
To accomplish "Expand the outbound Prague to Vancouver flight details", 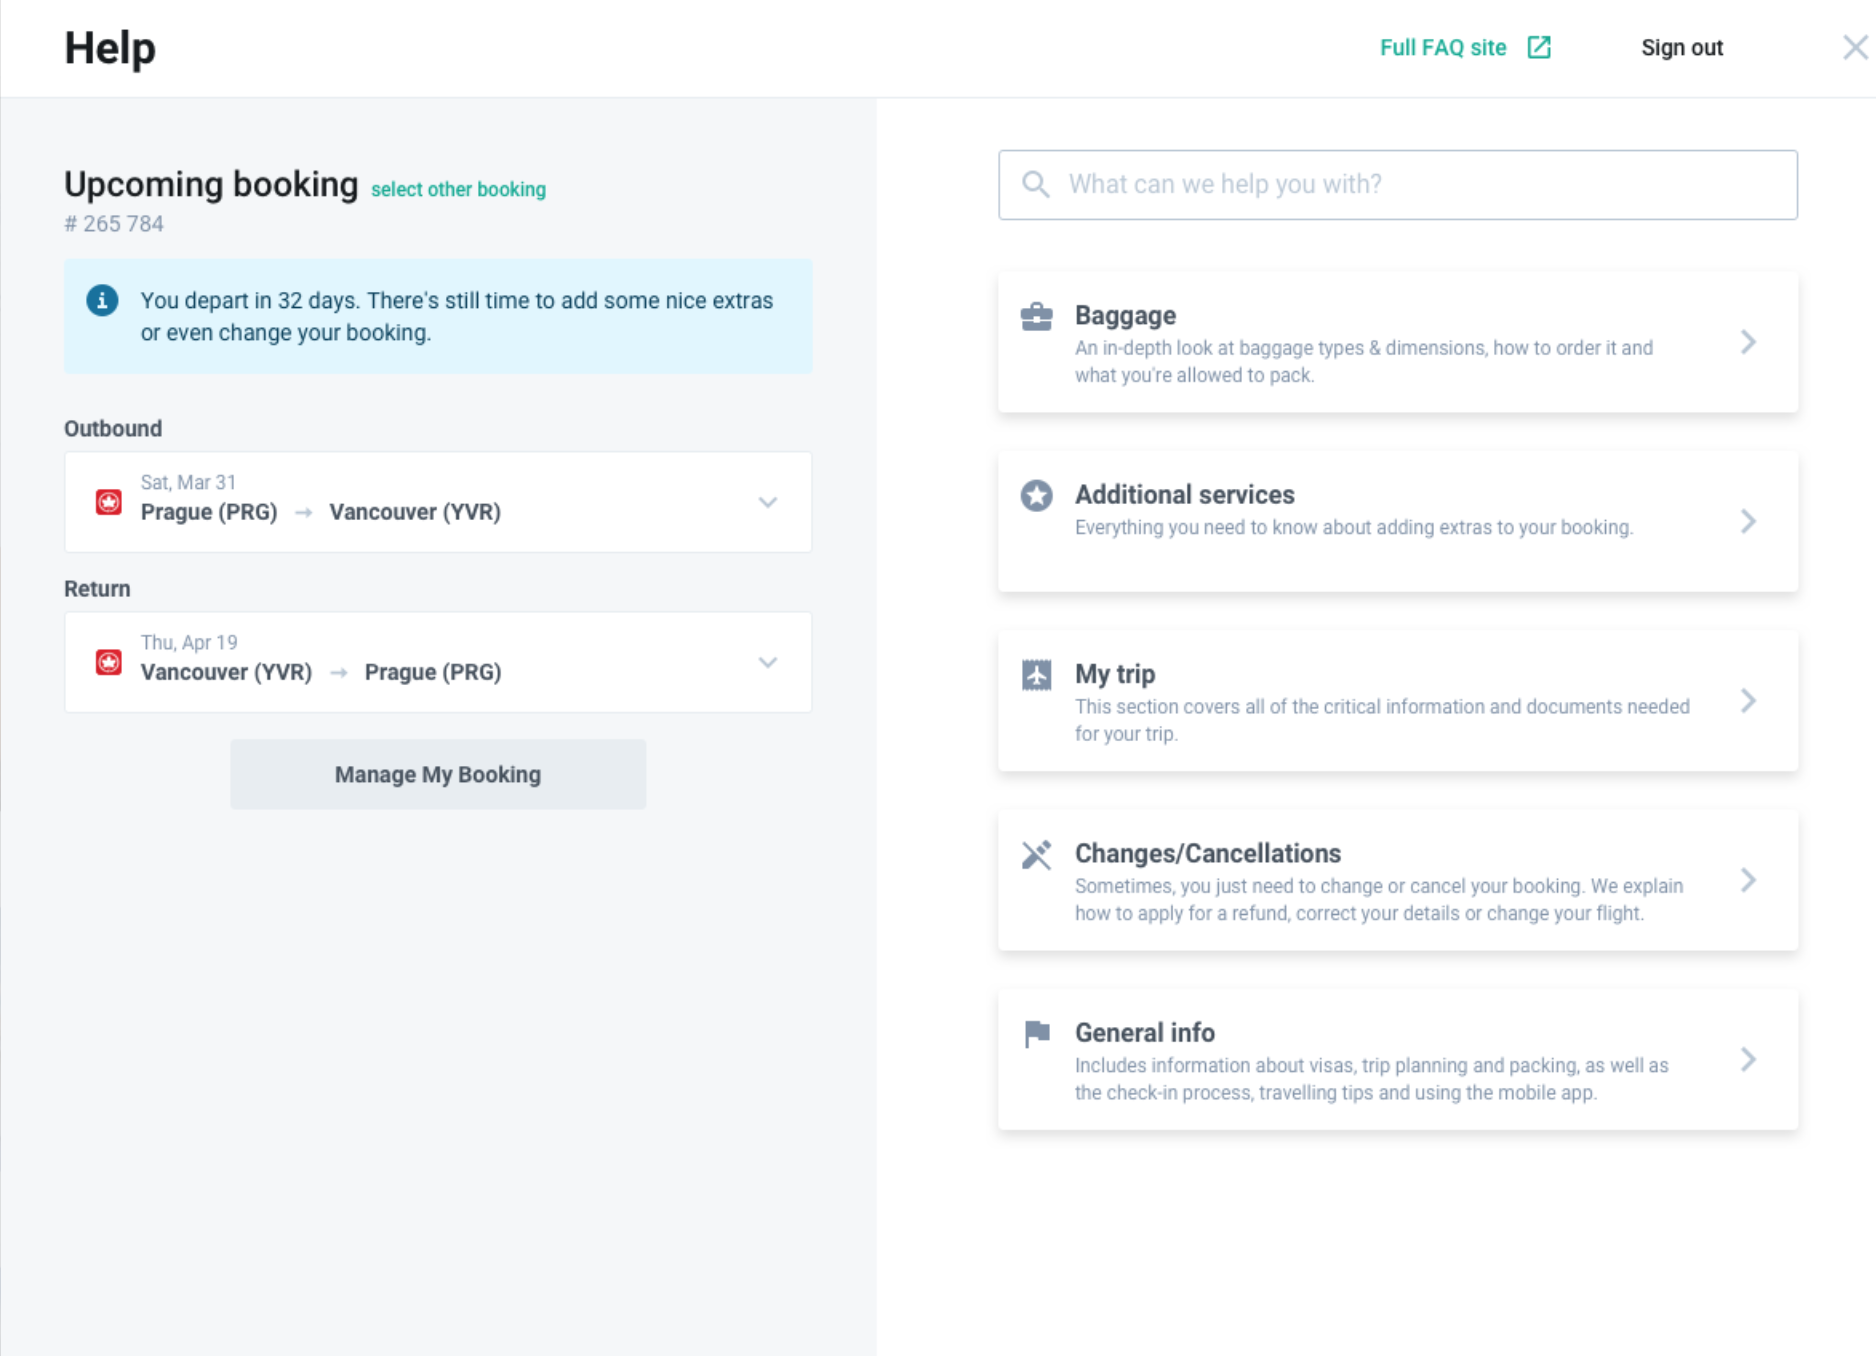I will (768, 501).
